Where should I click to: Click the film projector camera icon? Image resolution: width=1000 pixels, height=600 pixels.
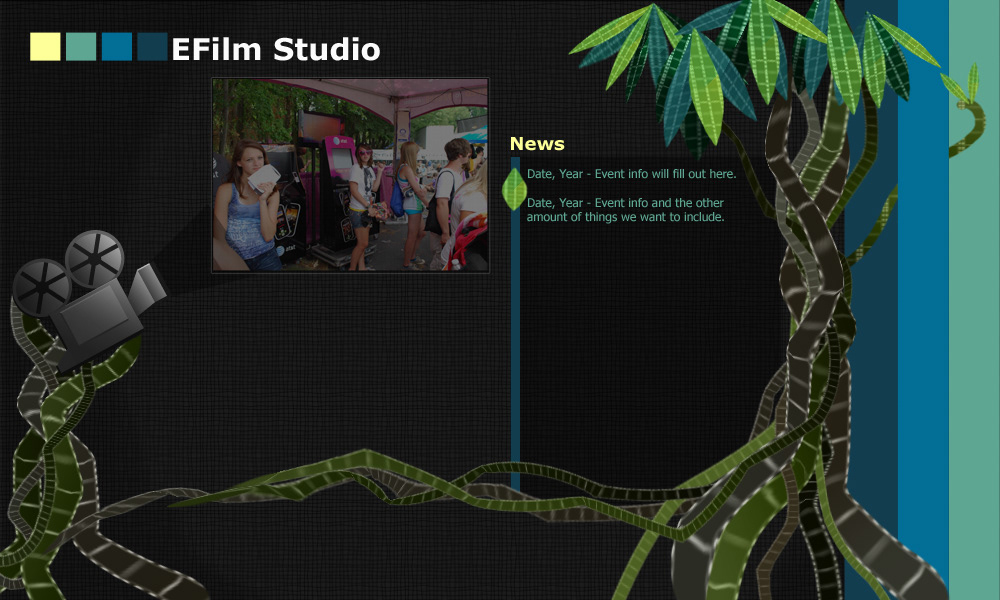click(89, 300)
